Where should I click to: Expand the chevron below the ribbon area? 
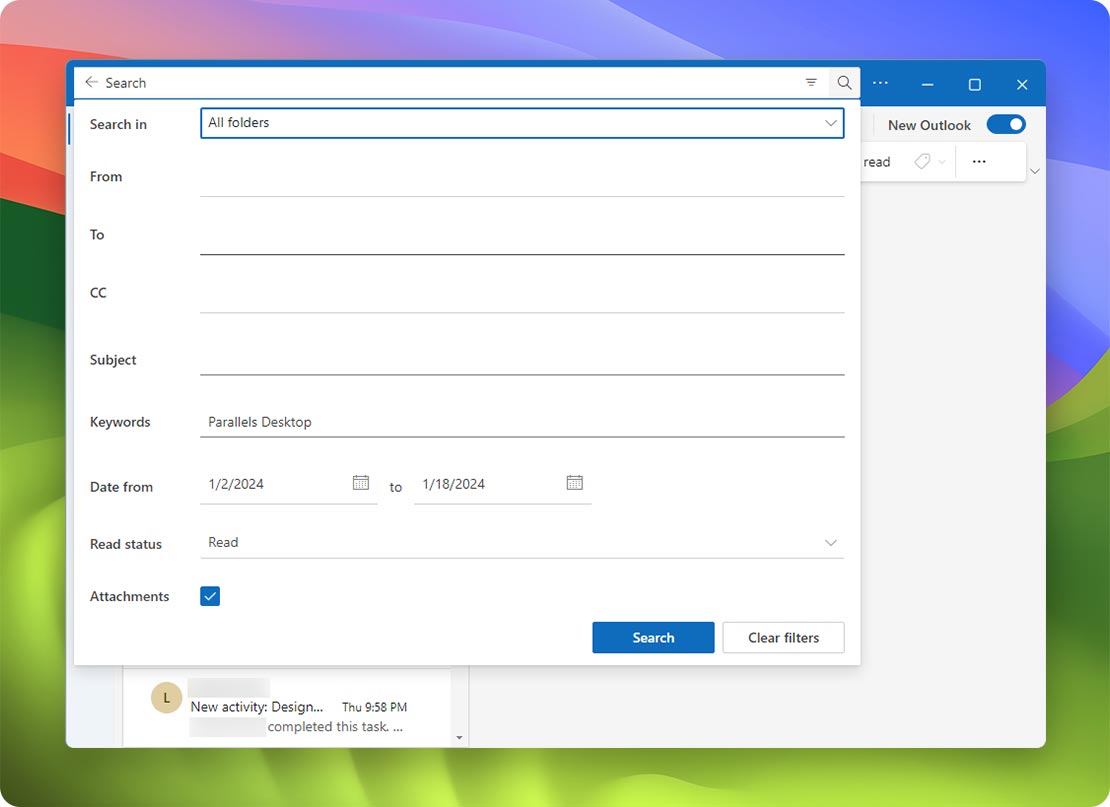point(1034,171)
